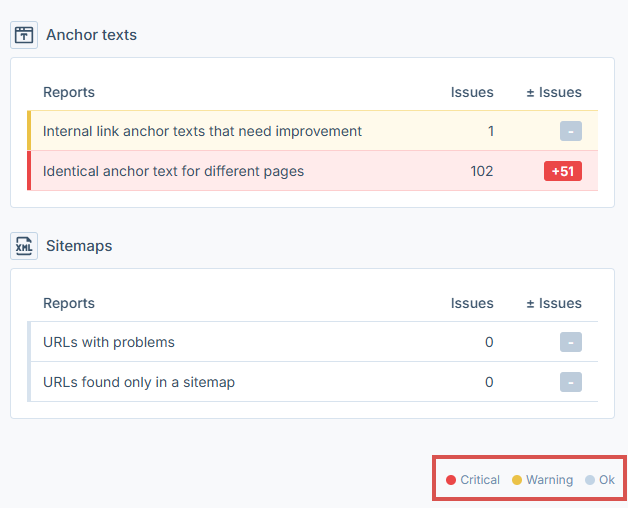Image resolution: width=628 pixels, height=508 pixels.
Task: Open Internal link anchor texts that need improvement
Action: click(x=202, y=131)
